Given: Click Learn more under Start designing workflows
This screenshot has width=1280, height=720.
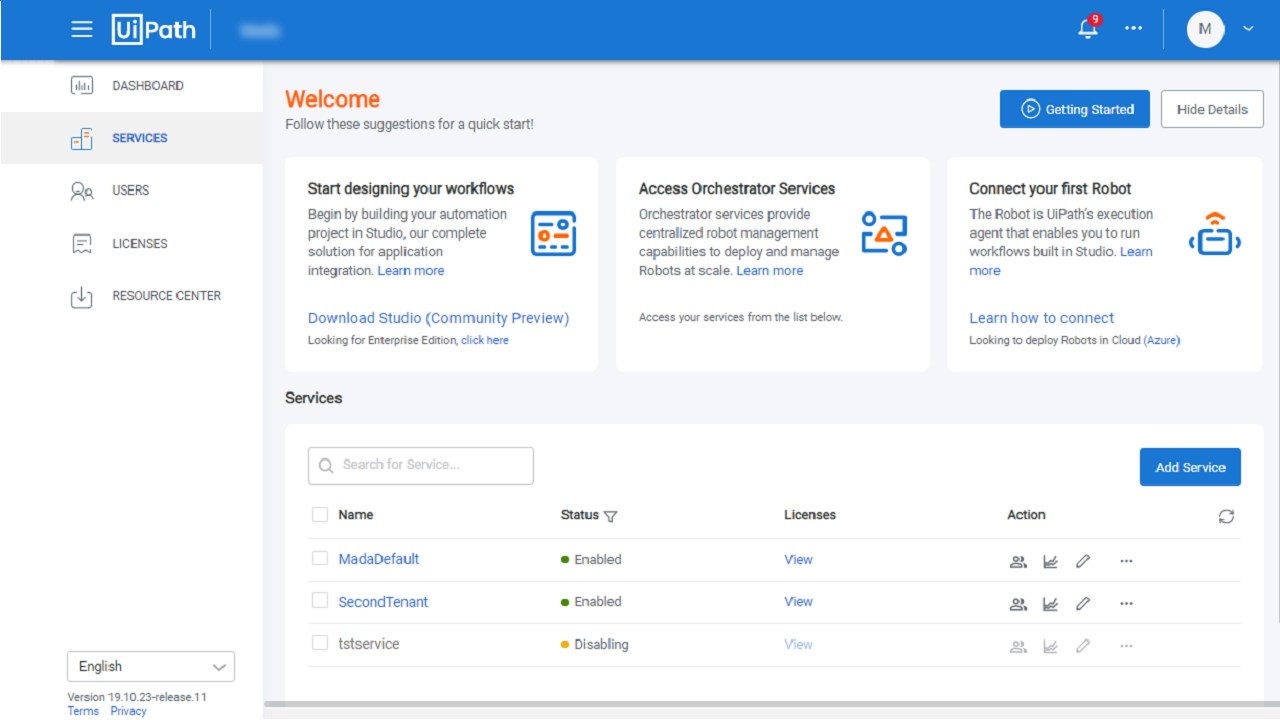Looking at the screenshot, I should click(411, 271).
